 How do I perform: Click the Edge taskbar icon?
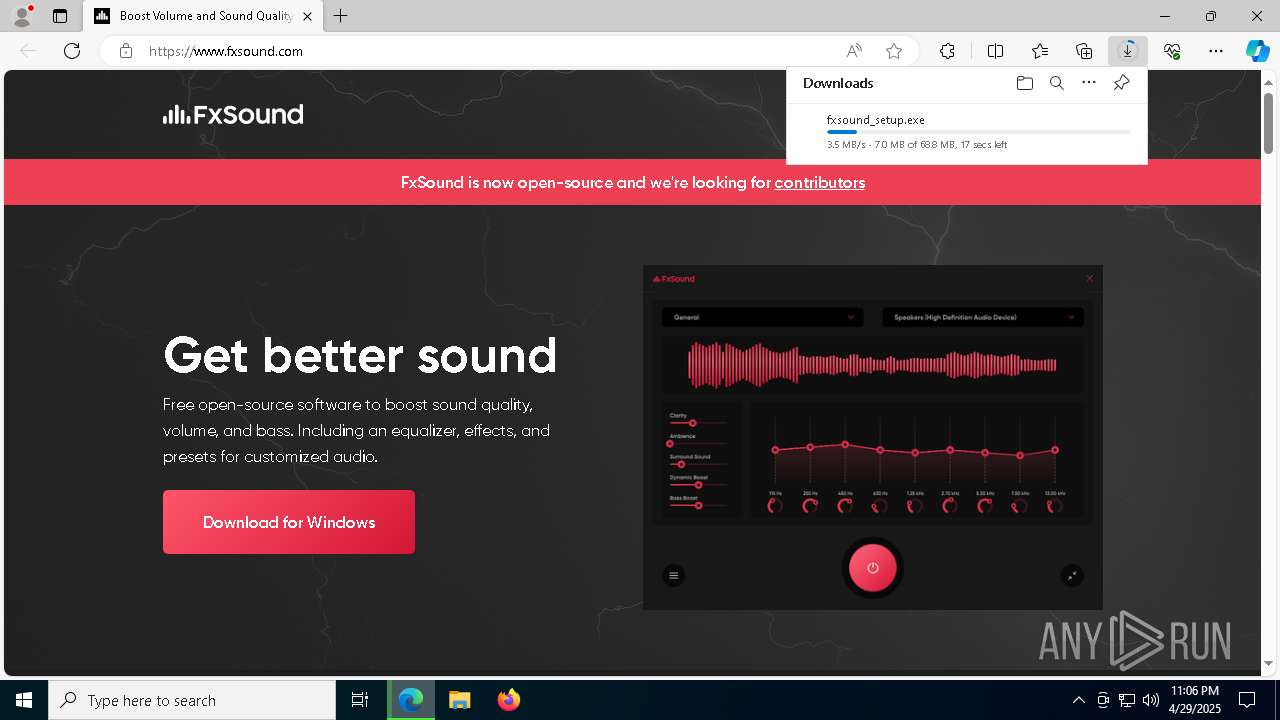pyautogui.click(x=411, y=700)
